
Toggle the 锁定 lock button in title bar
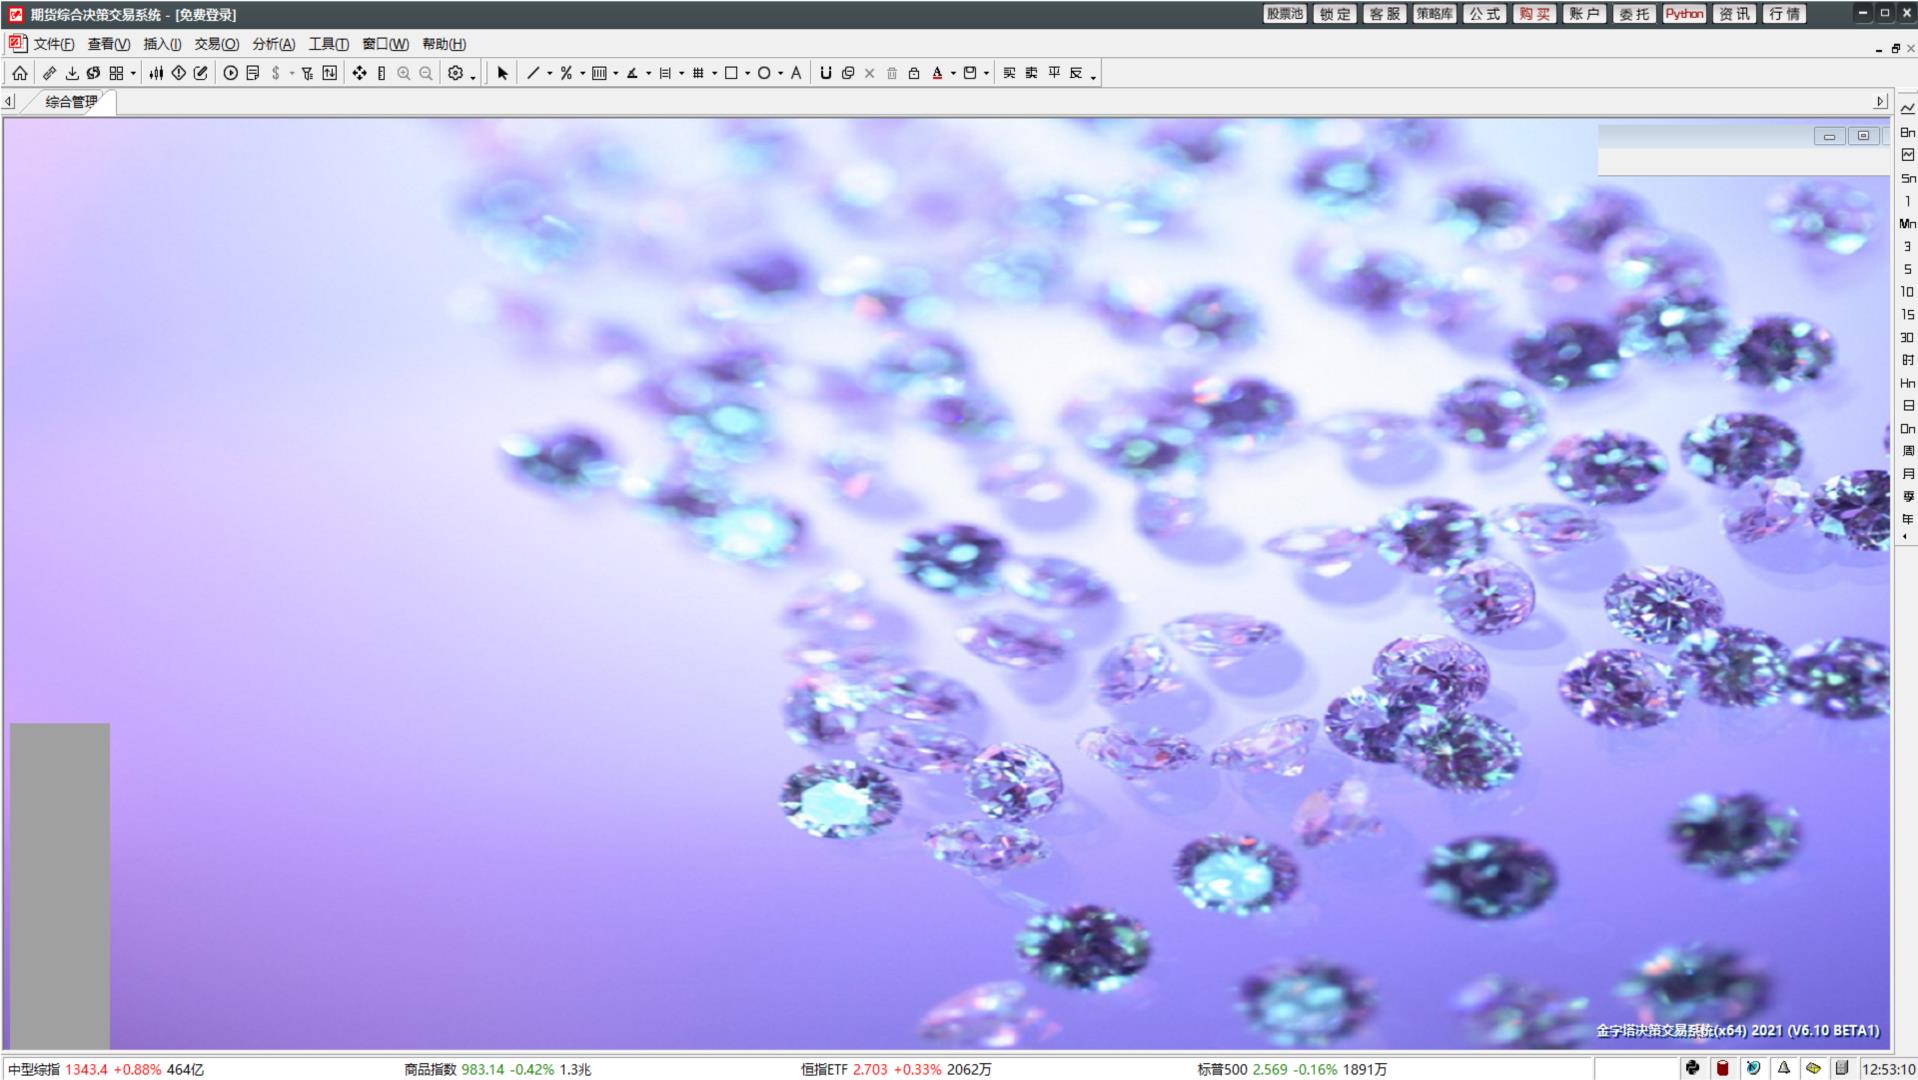(x=1334, y=14)
